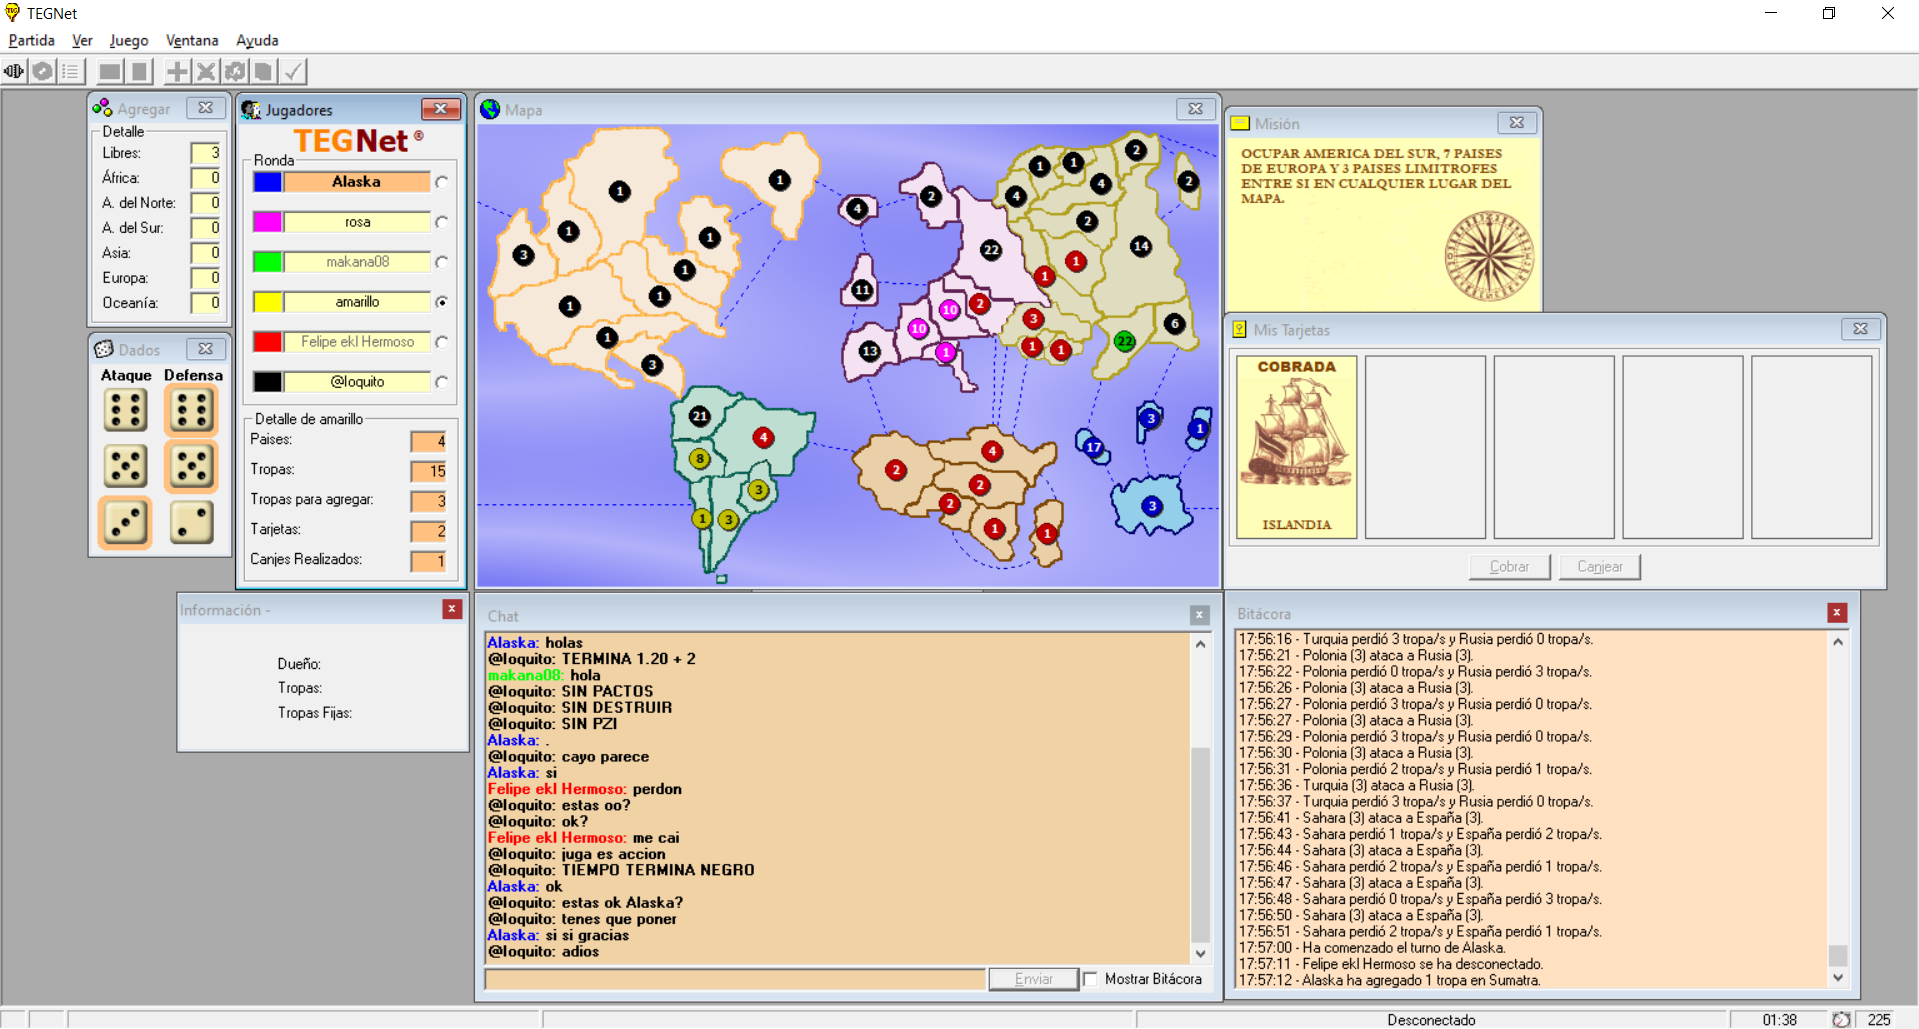Select the Alaska player radio button
The width and height of the screenshot is (1919, 1029).
442,182
